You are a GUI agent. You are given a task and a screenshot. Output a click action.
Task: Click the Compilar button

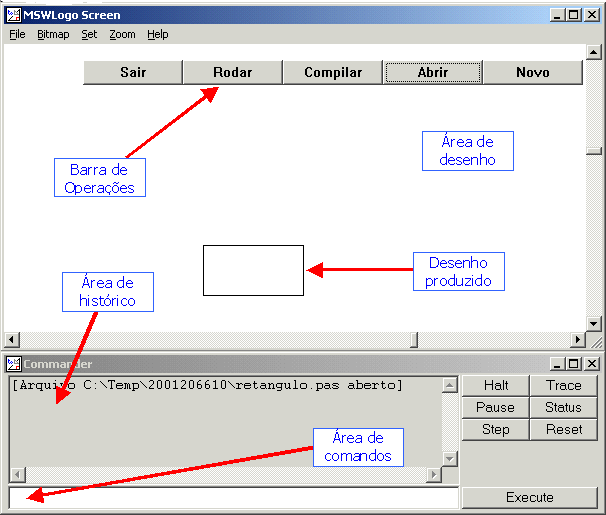point(333,72)
